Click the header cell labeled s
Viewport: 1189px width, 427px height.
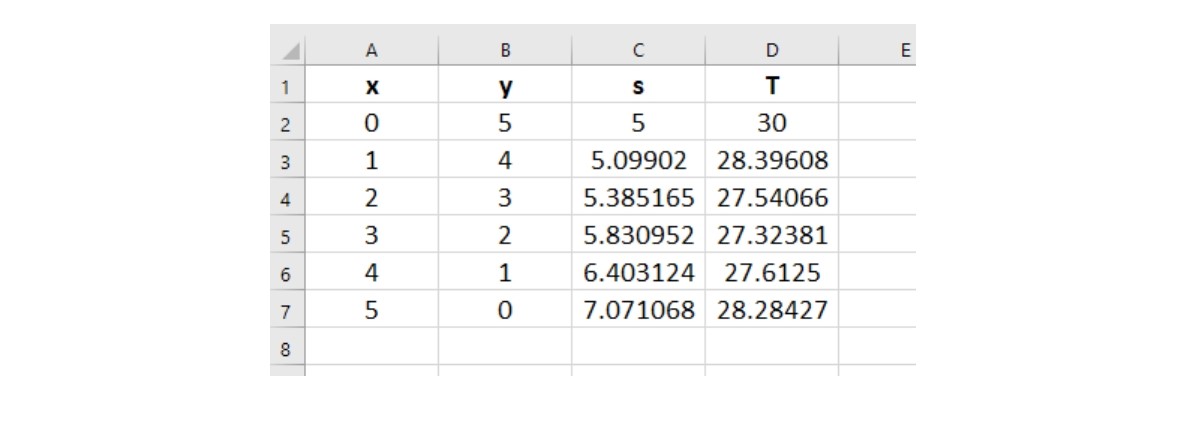[638, 87]
